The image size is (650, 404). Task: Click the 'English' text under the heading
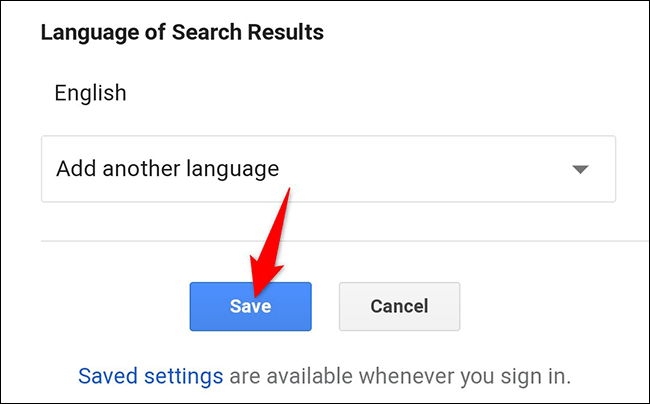click(91, 94)
